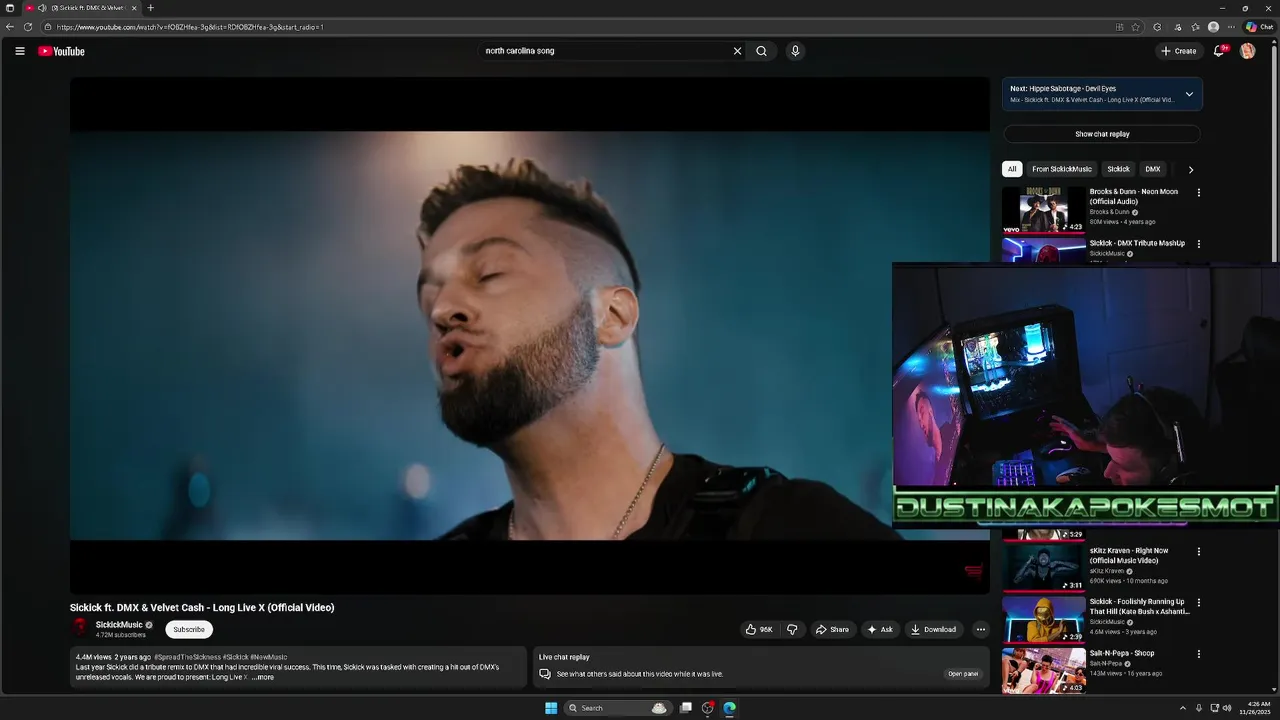
Task: Go back with the browser back arrow
Action: click(x=10, y=27)
